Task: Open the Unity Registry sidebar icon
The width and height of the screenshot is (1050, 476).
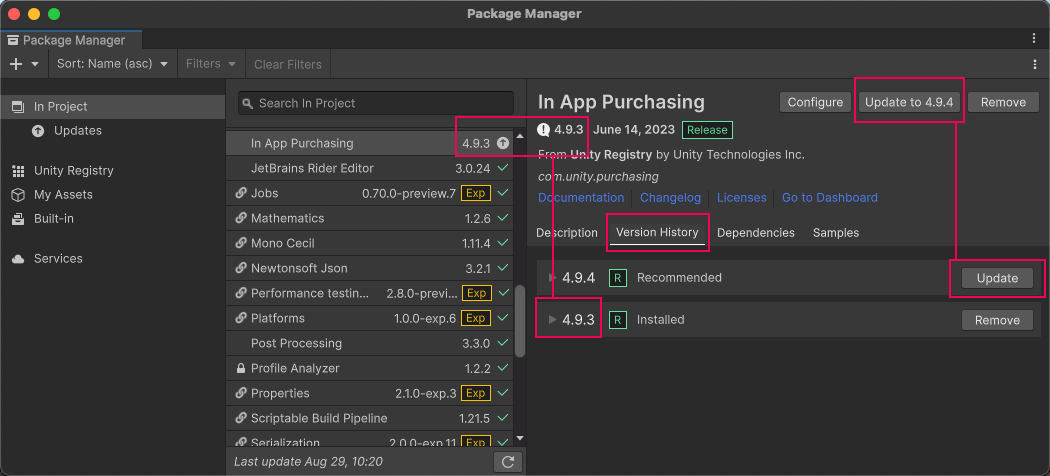Action: tap(18, 171)
